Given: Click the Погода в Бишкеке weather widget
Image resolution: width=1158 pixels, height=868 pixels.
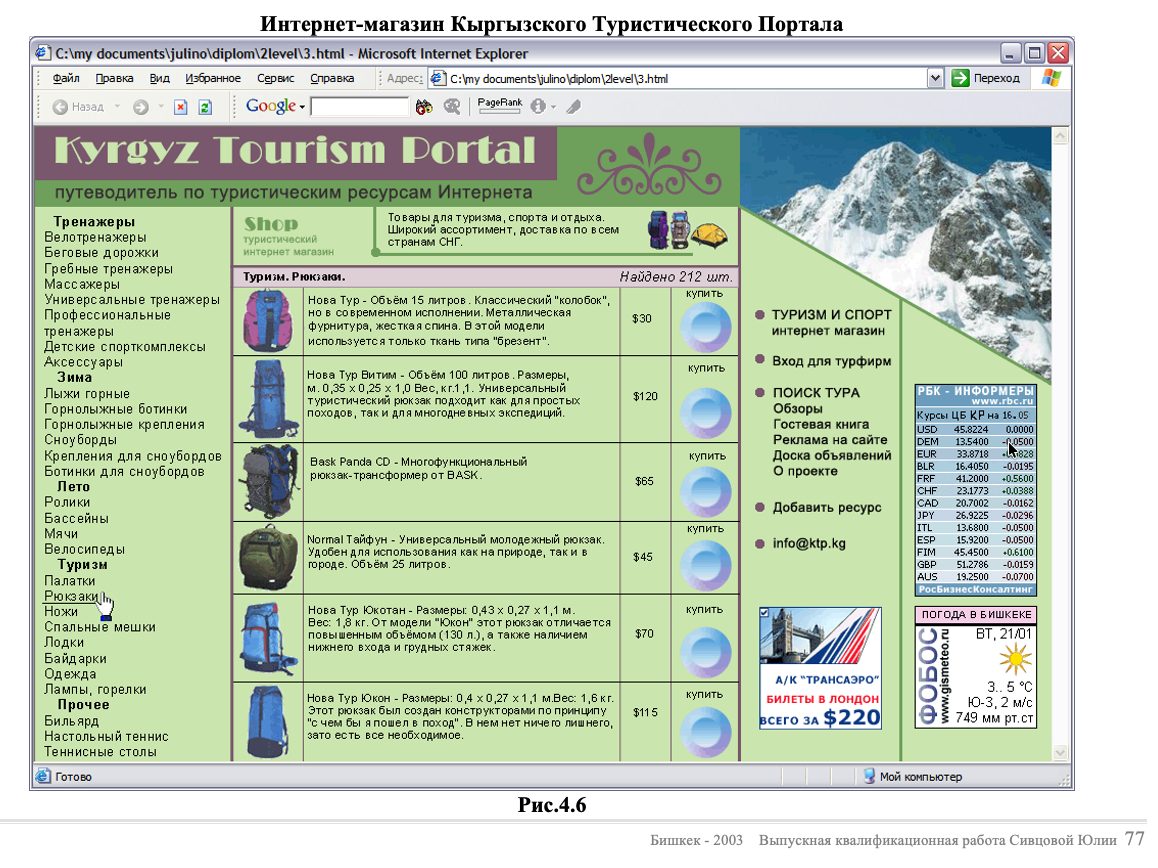Looking at the screenshot, I should [976, 667].
